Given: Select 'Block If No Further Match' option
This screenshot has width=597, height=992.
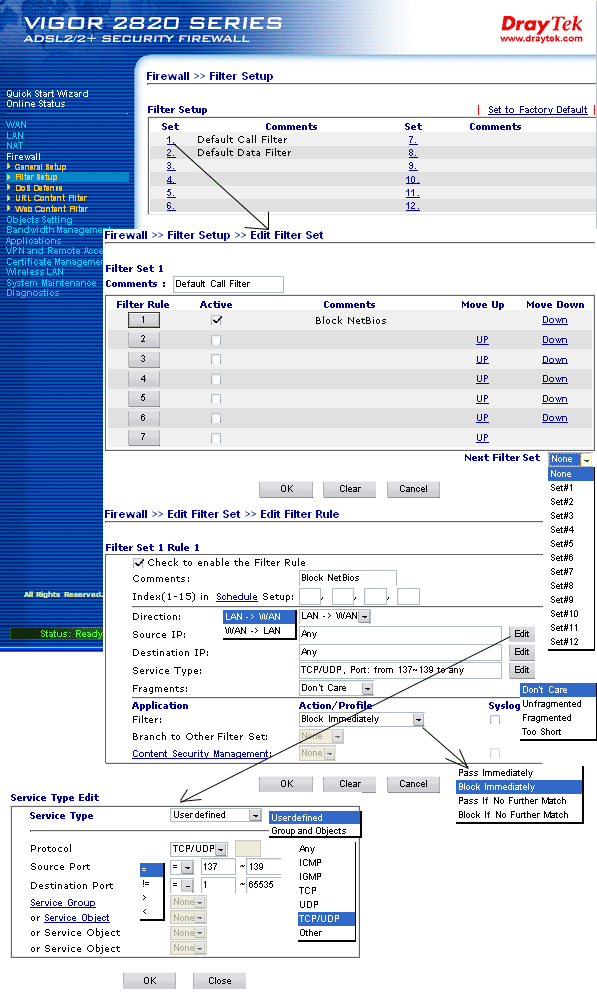Looking at the screenshot, I should [x=513, y=815].
